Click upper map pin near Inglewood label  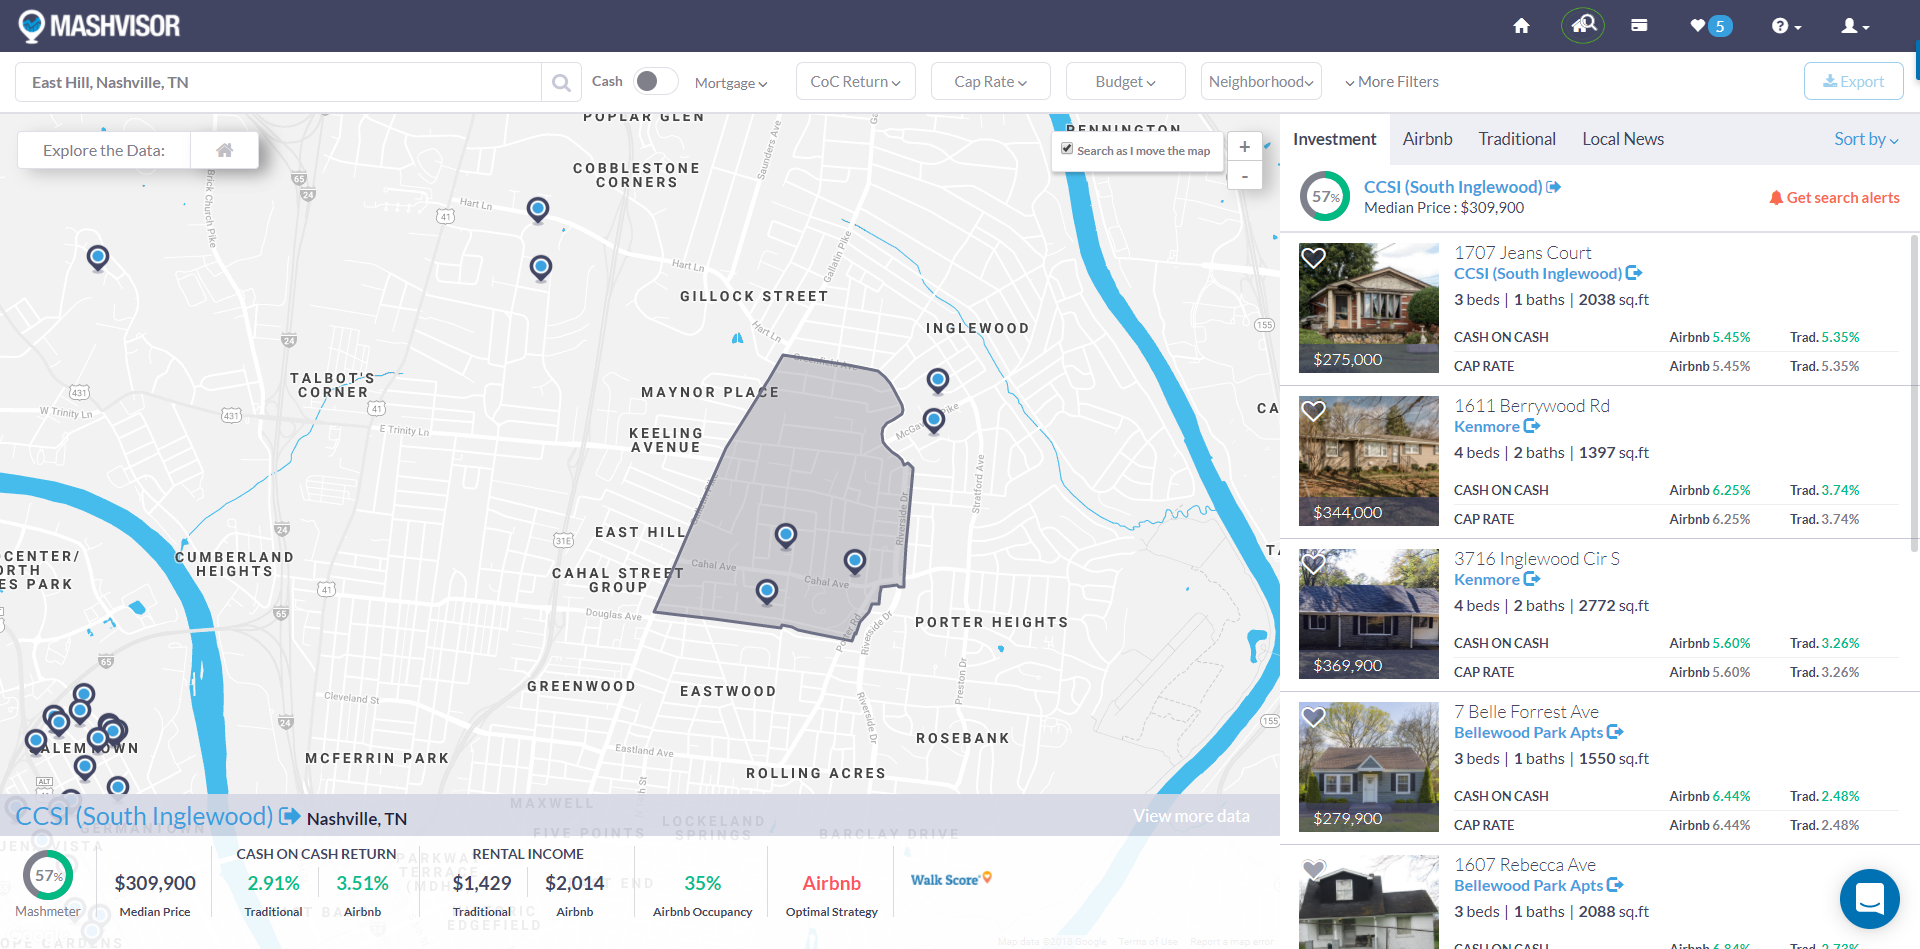(937, 381)
